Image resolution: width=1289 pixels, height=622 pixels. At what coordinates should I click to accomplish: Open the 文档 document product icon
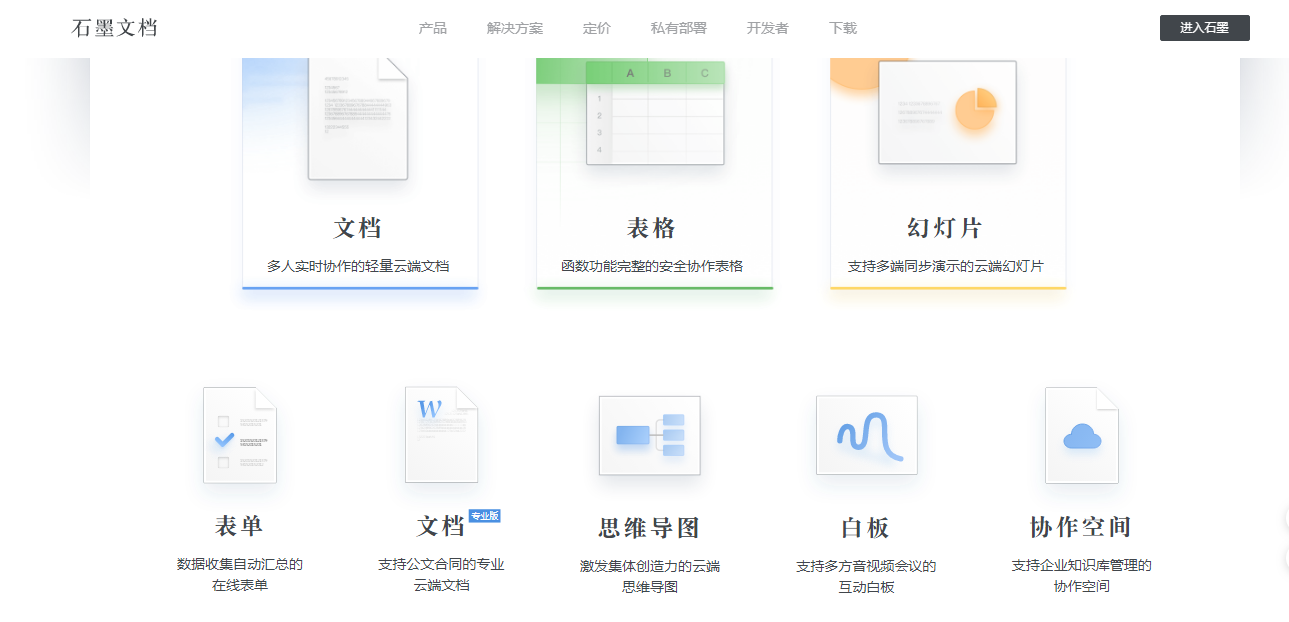(x=358, y=119)
